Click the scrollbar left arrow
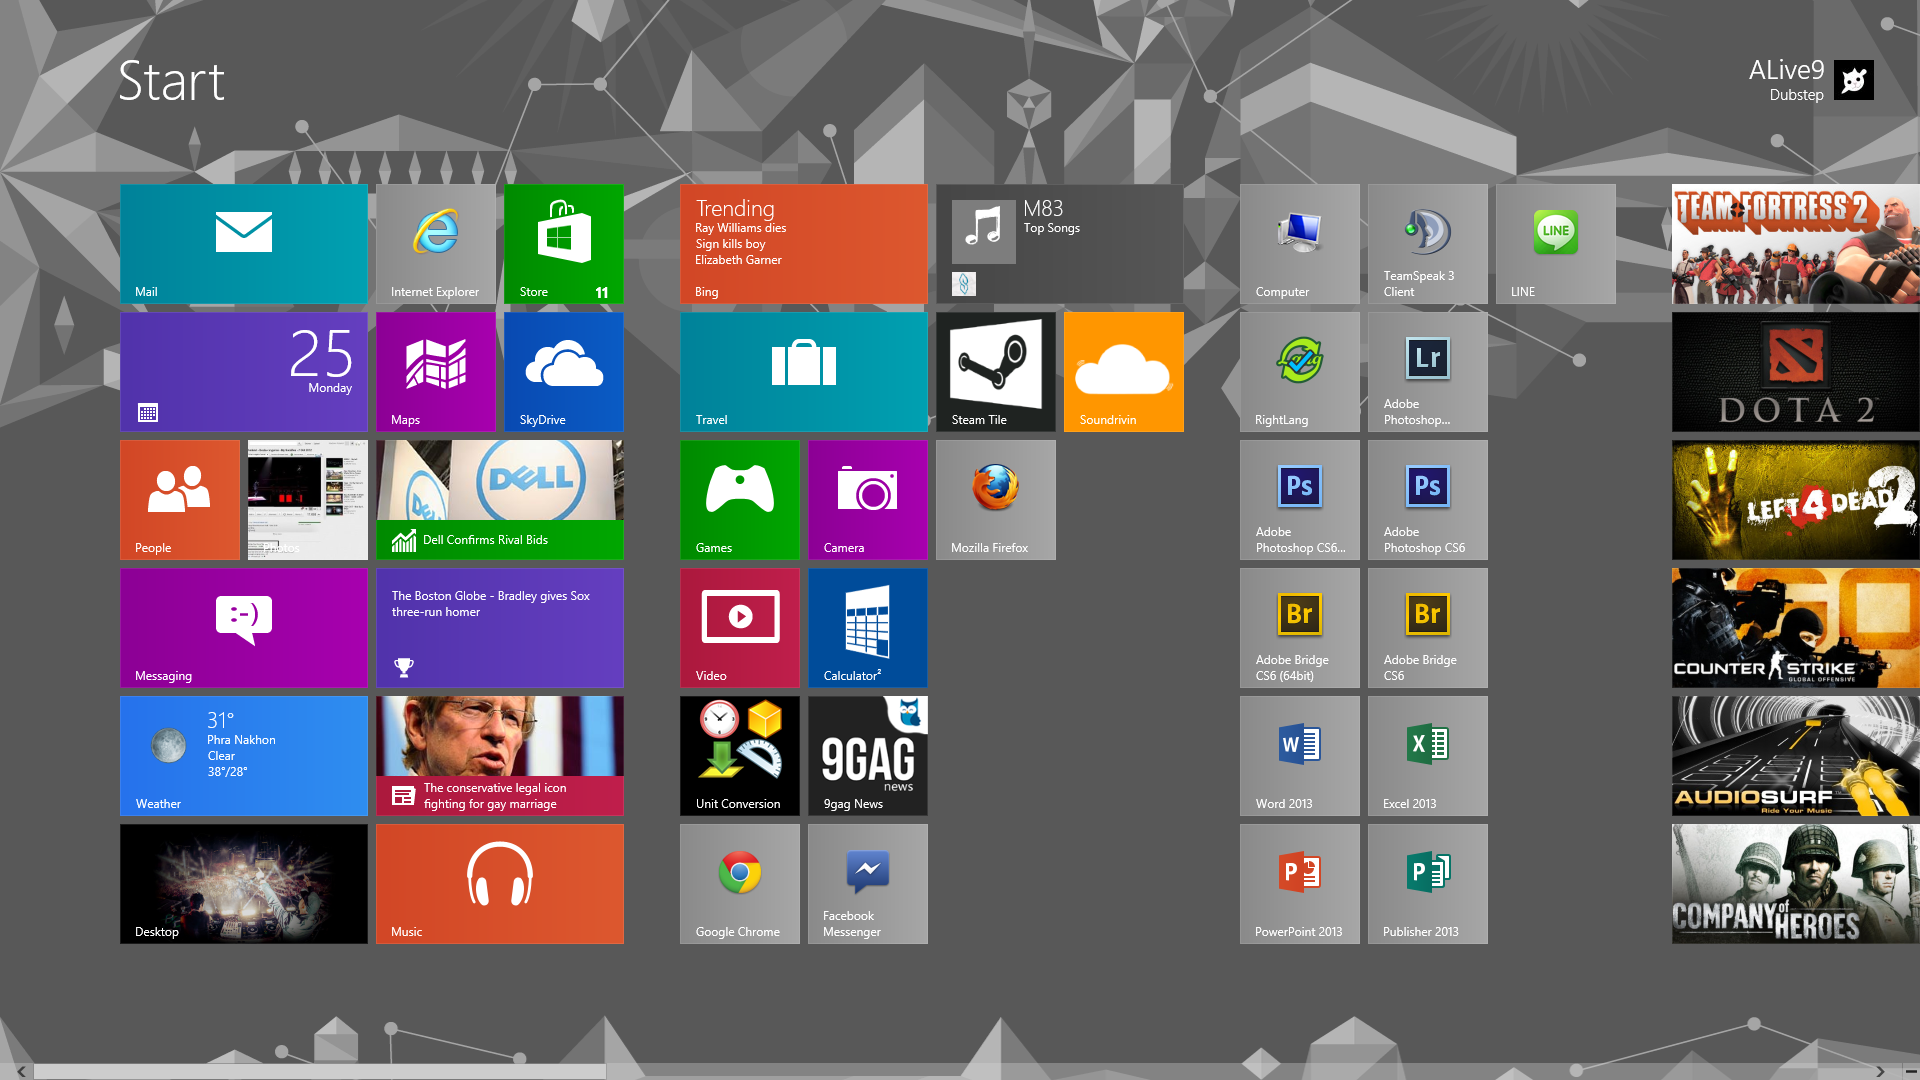 21,1071
